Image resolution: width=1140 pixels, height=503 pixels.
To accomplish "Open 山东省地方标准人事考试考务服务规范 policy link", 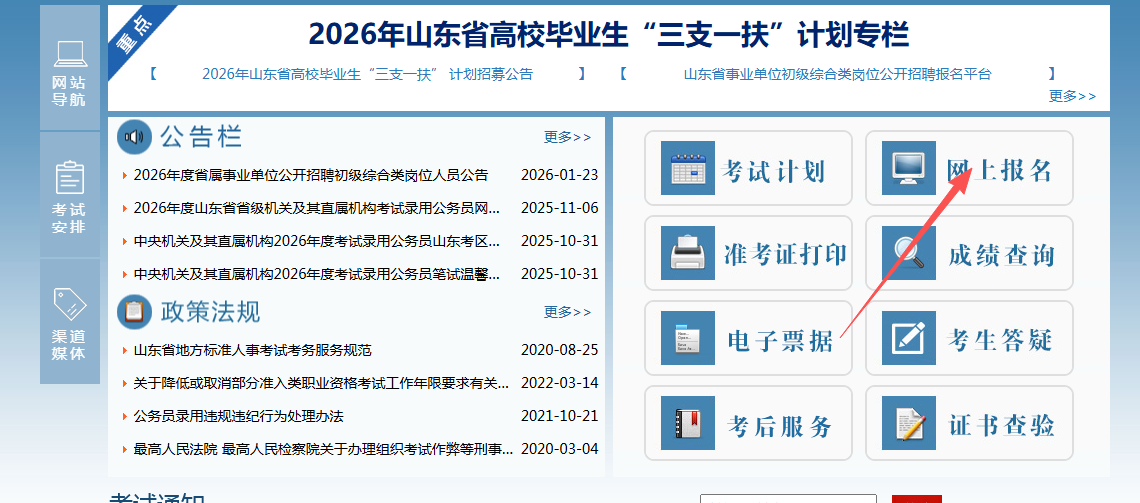I will coord(252,350).
